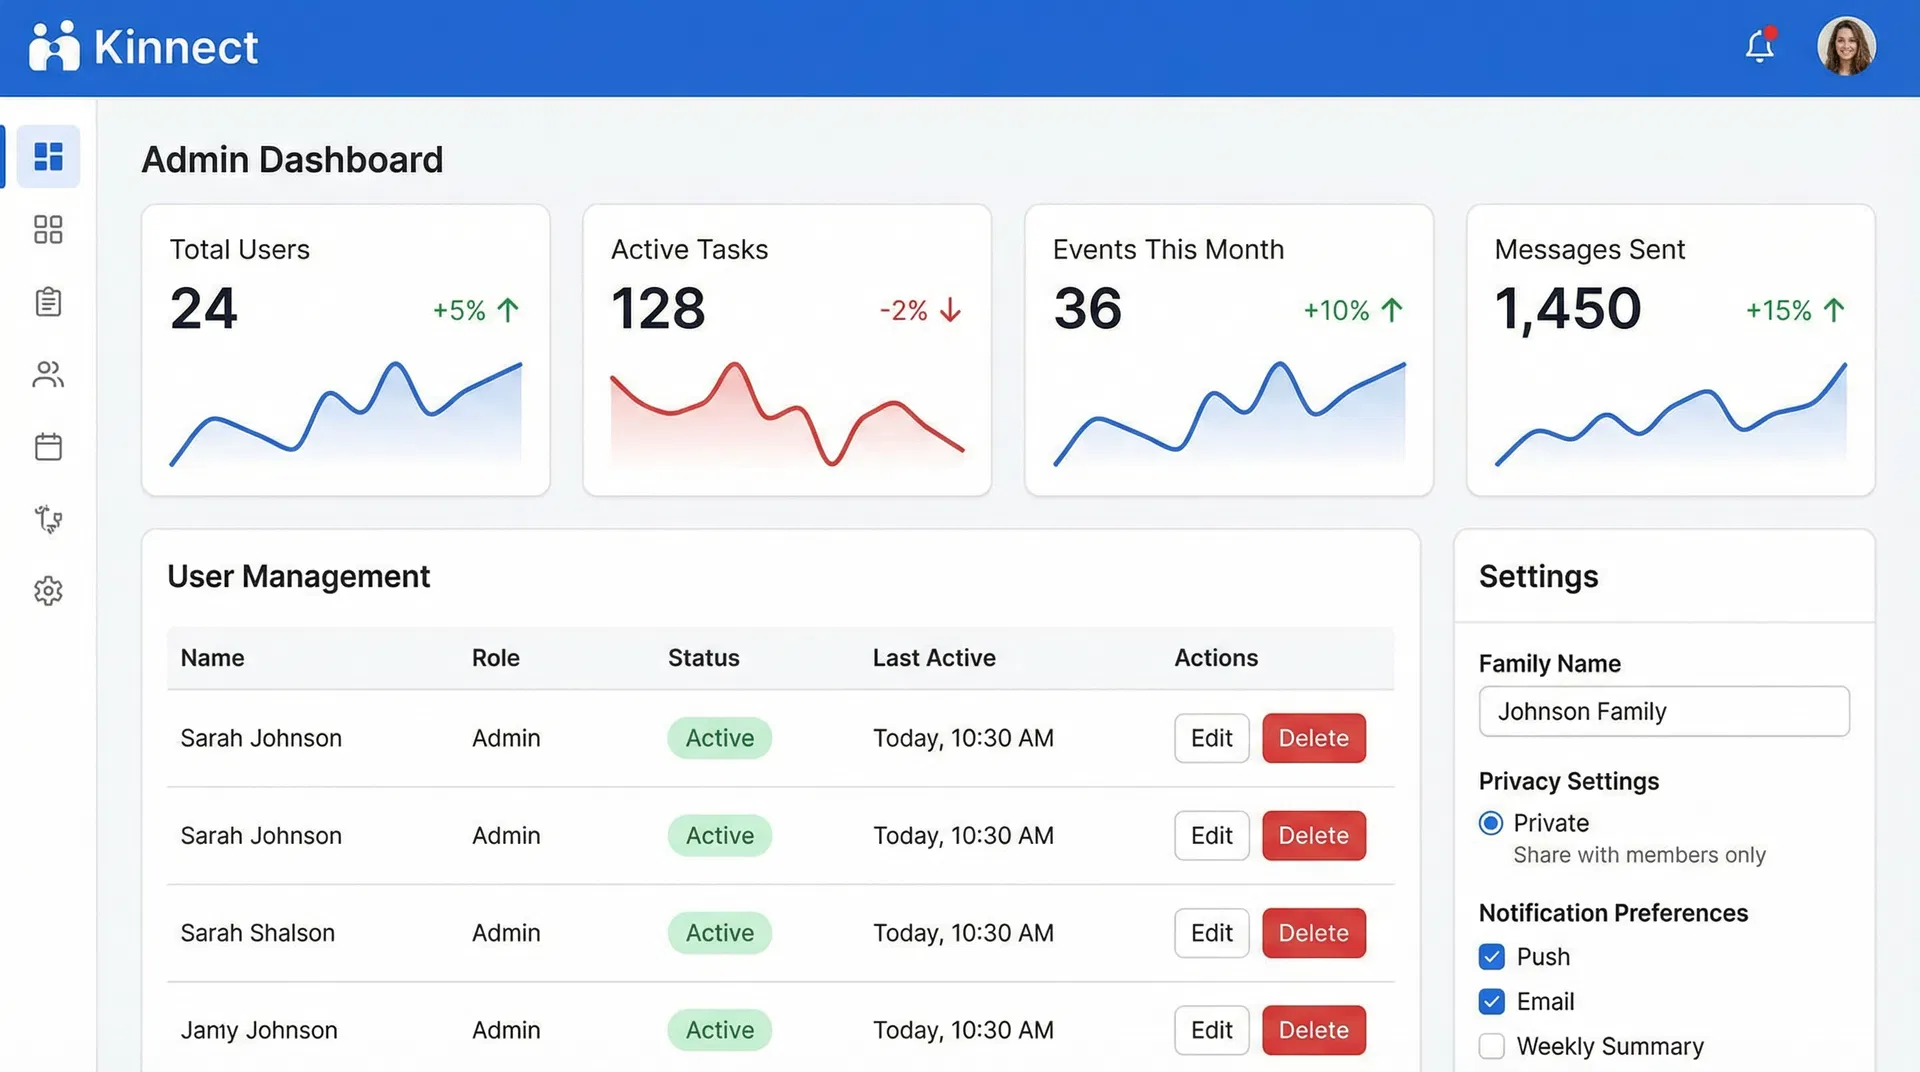Select the apps grid icon in sidebar
This screenshot has width=1920, height=1072.
tap(47, 229)
